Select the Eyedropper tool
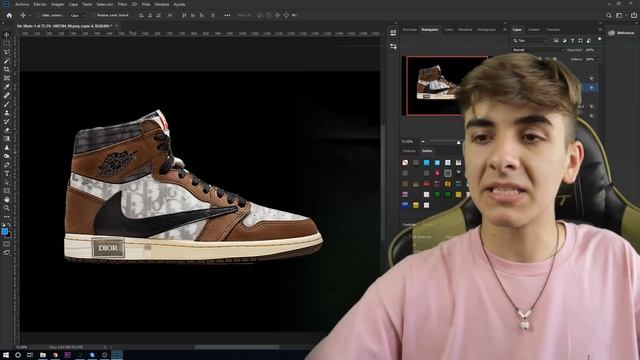Viewport: 640px width, 360px height. 7,87
